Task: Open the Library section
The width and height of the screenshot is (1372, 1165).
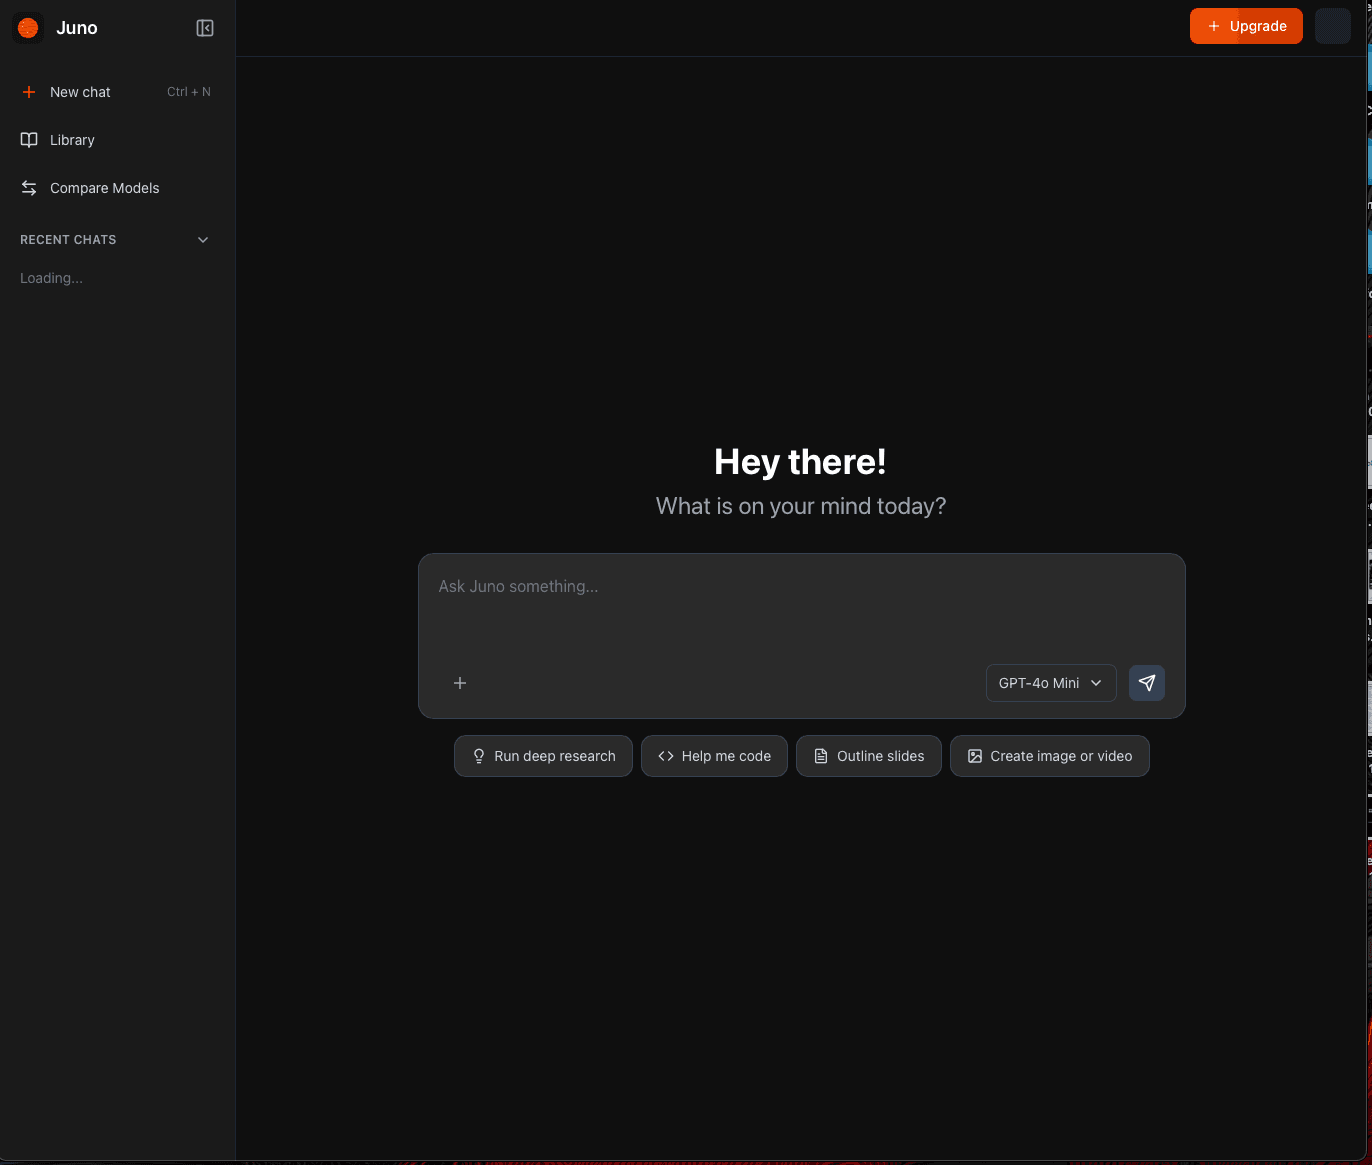Action: coord(116,140)
